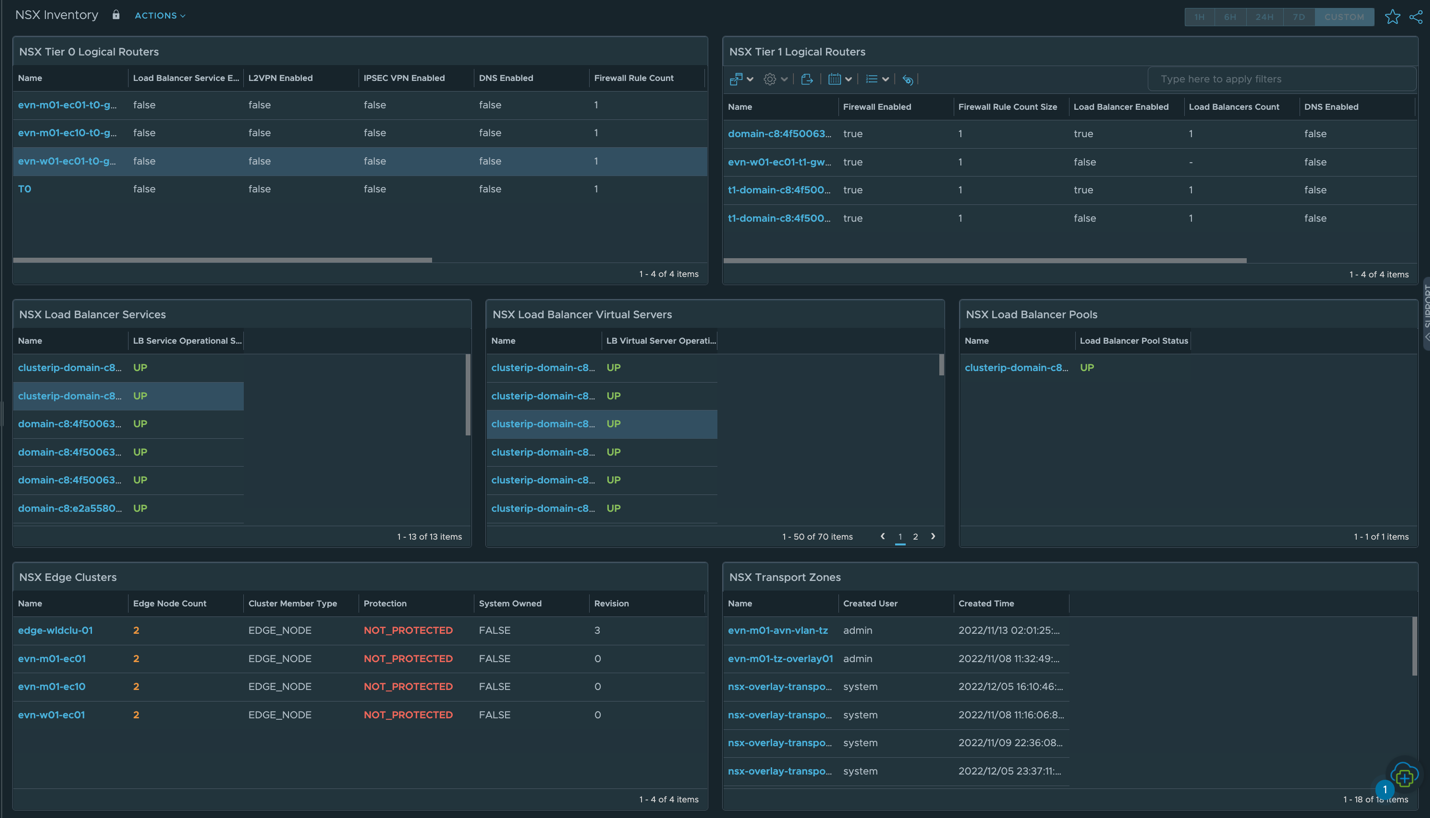This screenshot has height=818, width=1430.
Task: Sort Edge Clusters by Edge Node Count column
Action: [170, 604]
